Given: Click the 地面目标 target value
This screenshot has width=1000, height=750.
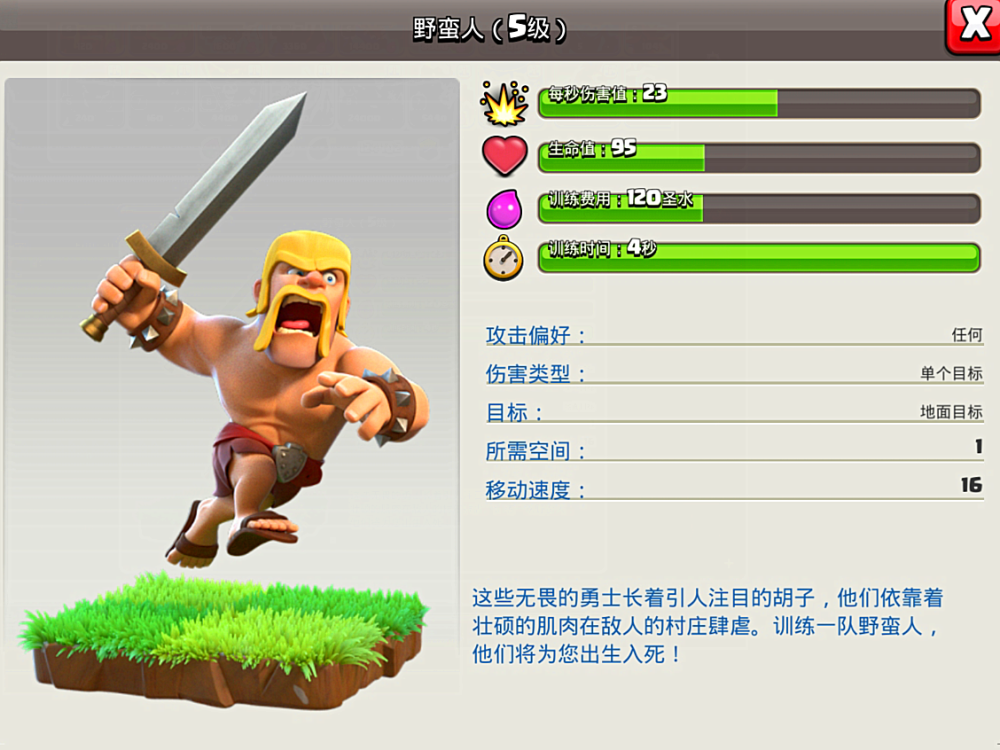Looking at the screenshot, I should coord(951,412).
